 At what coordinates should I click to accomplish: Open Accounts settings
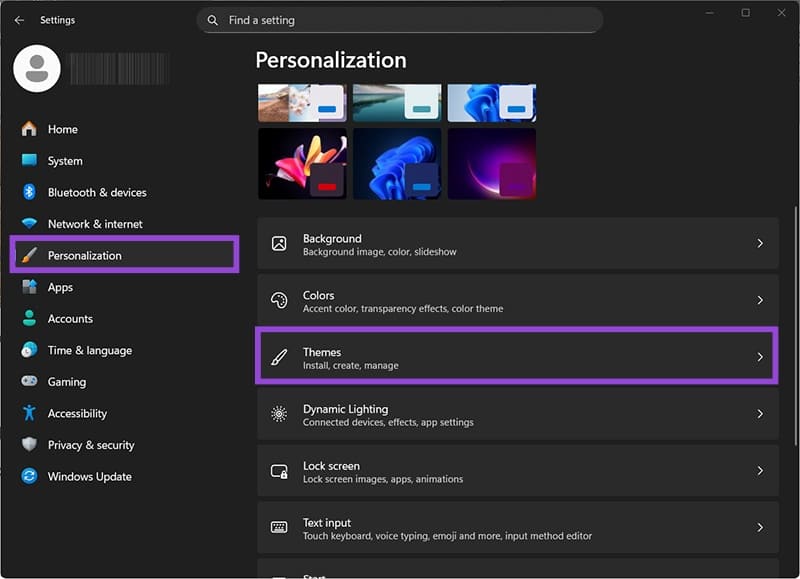124,319
